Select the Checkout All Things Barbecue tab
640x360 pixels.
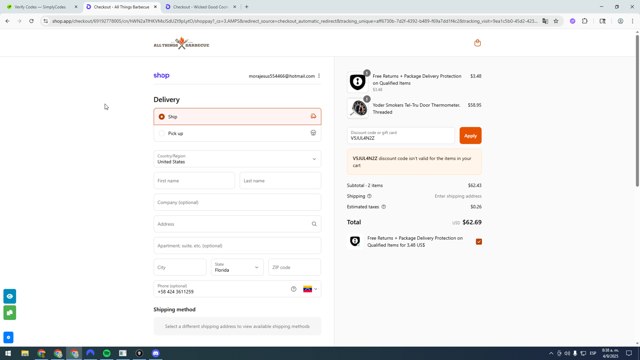121,7
